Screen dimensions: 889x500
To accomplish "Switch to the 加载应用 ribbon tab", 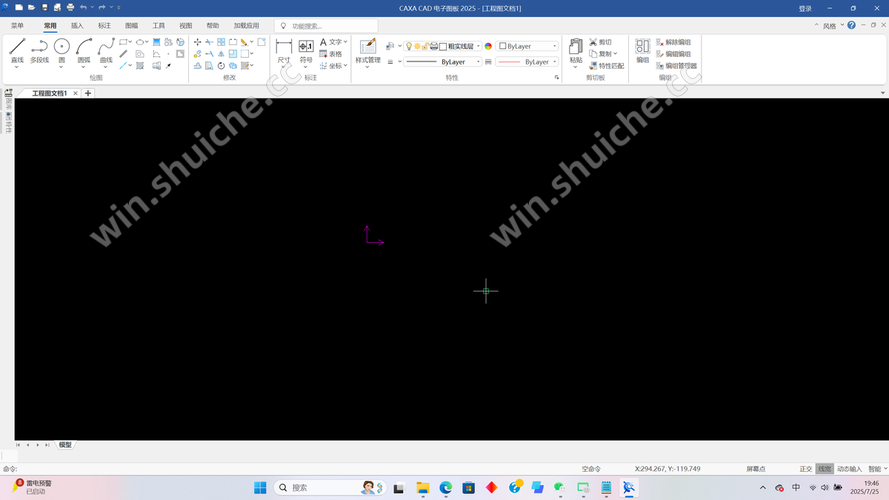I will pyautogui.click(x=247, y=26).
